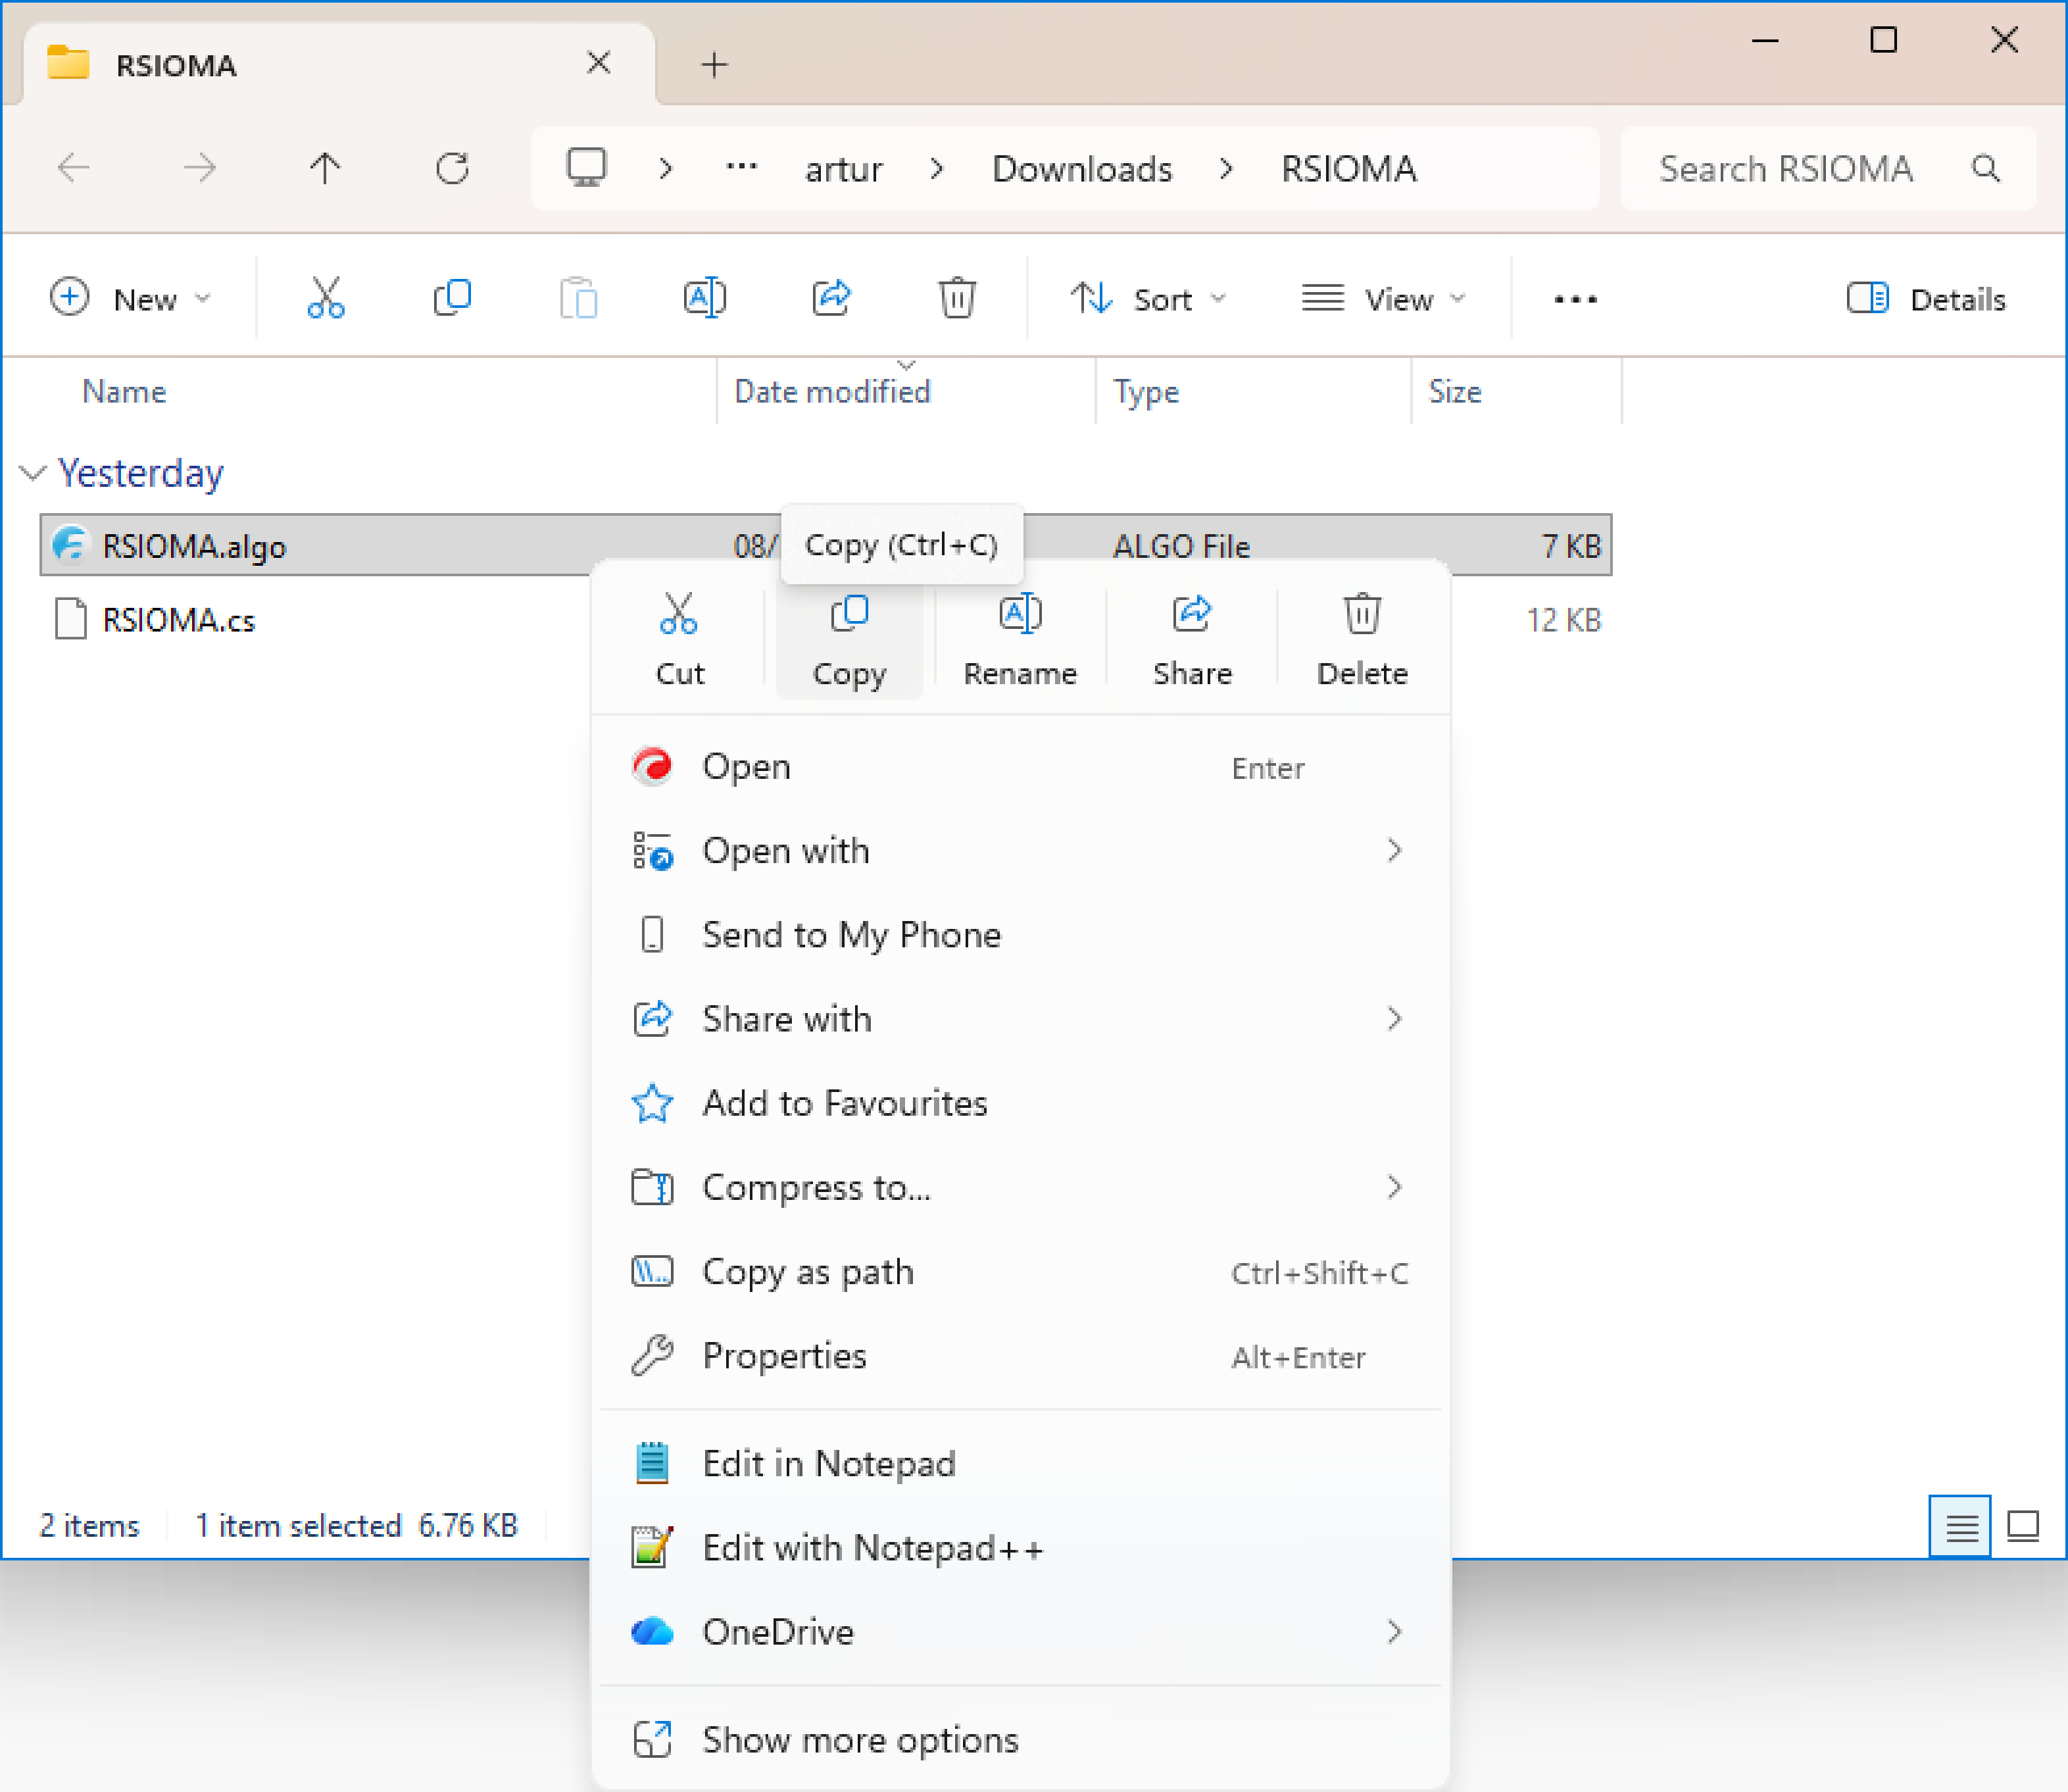This screenshot has height=1792, width=2068.
Task: Collapse the Yesterday group
Action: [34, 473]
